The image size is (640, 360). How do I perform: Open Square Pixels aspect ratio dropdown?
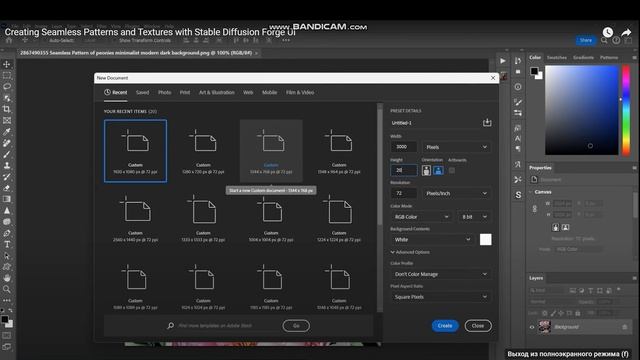(x=440, y=297)
